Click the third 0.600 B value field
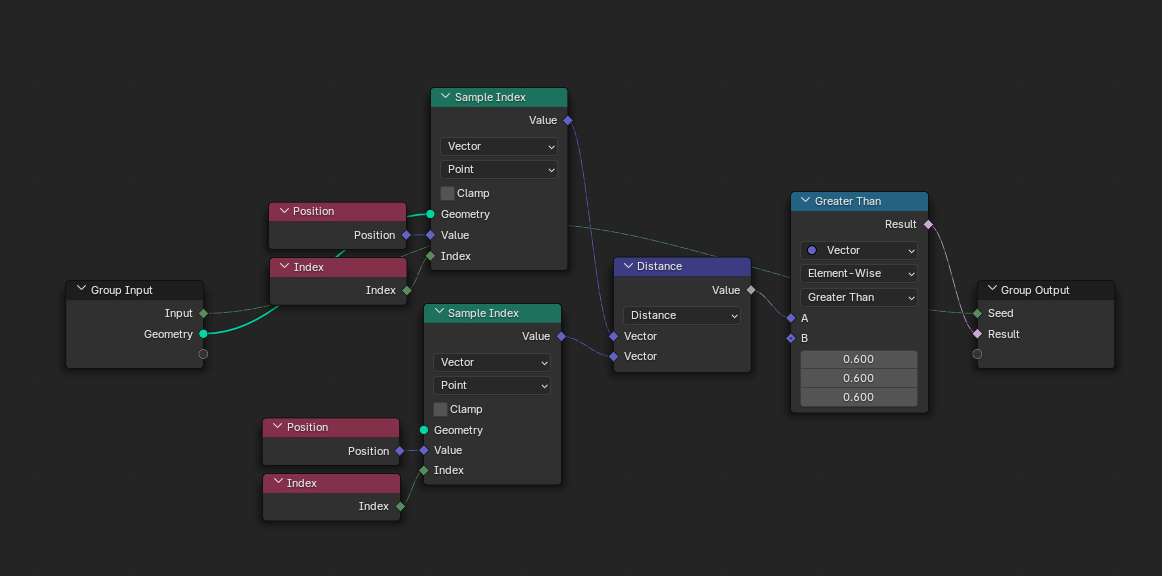 click(x=859, y=397)
